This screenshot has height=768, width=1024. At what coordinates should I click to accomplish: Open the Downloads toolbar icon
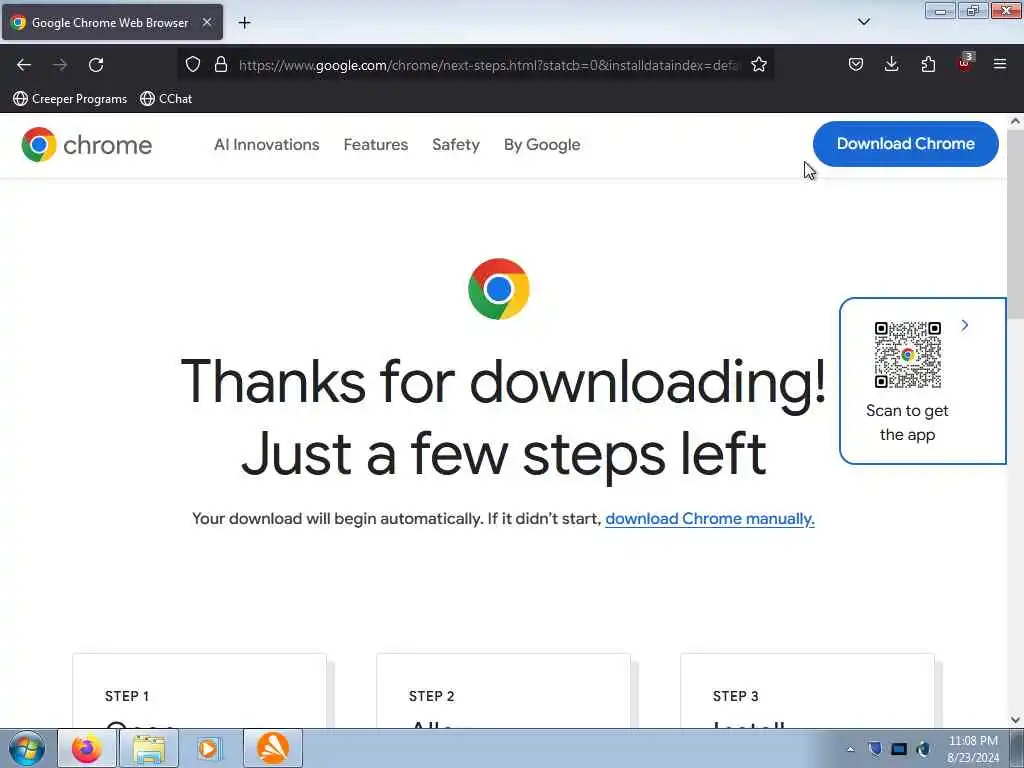click(891, 64)
